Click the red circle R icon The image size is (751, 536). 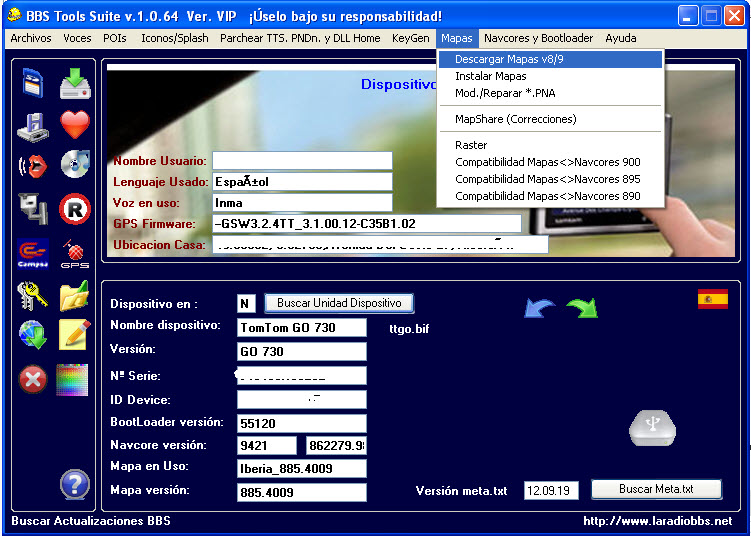[75, 209]
